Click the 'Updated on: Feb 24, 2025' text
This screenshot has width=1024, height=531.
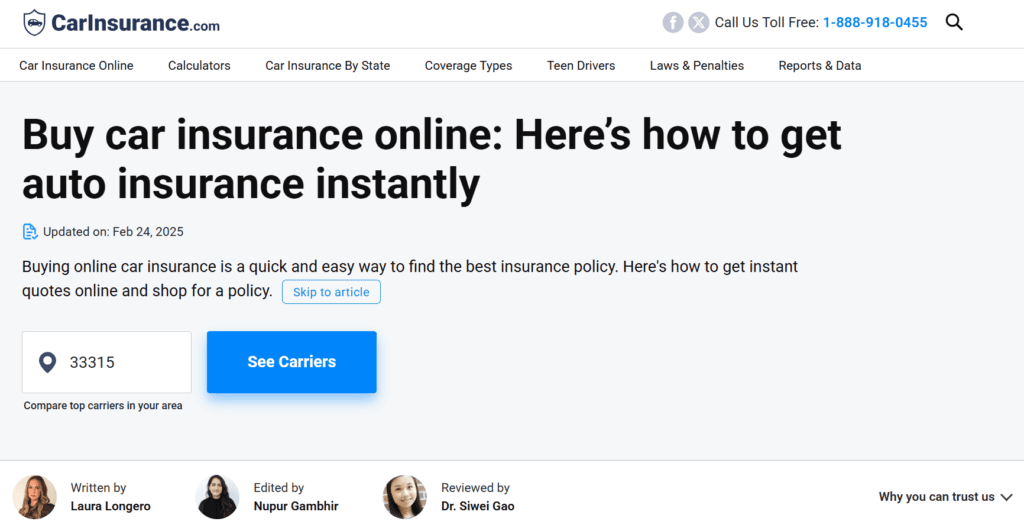[x=113, y=232]
